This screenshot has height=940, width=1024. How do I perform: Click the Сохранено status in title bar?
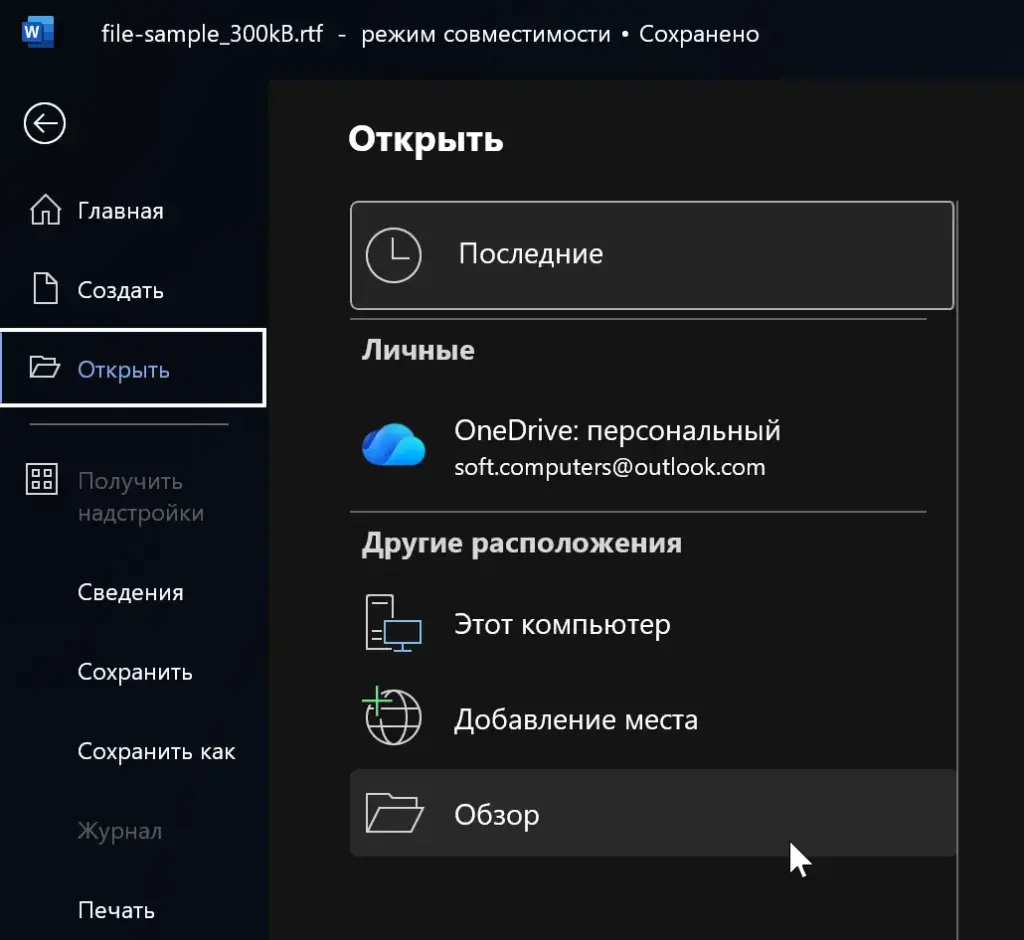click(699, 34)
